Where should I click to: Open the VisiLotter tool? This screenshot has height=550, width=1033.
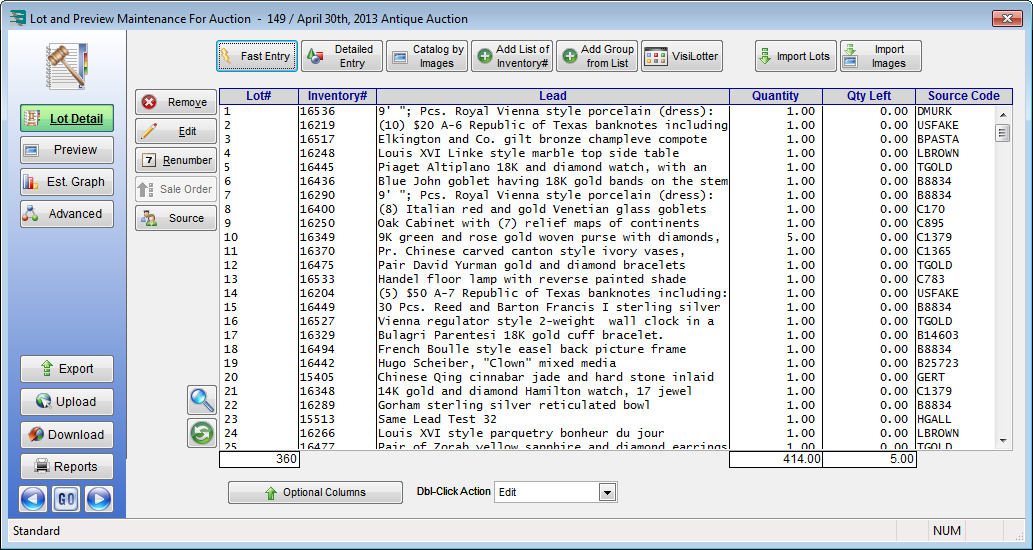click(682, 56)
